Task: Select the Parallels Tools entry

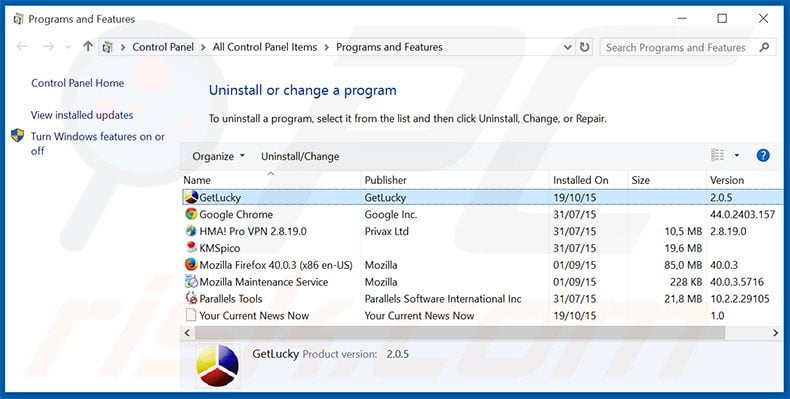Action: pyautogui.click(x=231, y=299)
